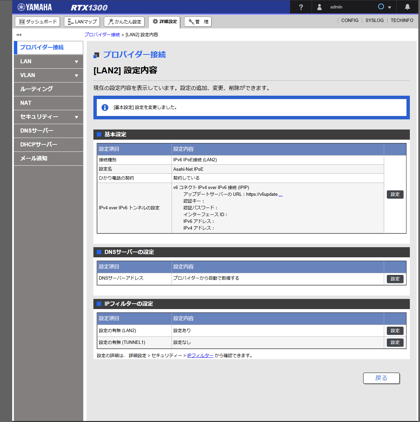Click the info icon in the message box
The image size is (420, 422).
[x=105, y=107]
